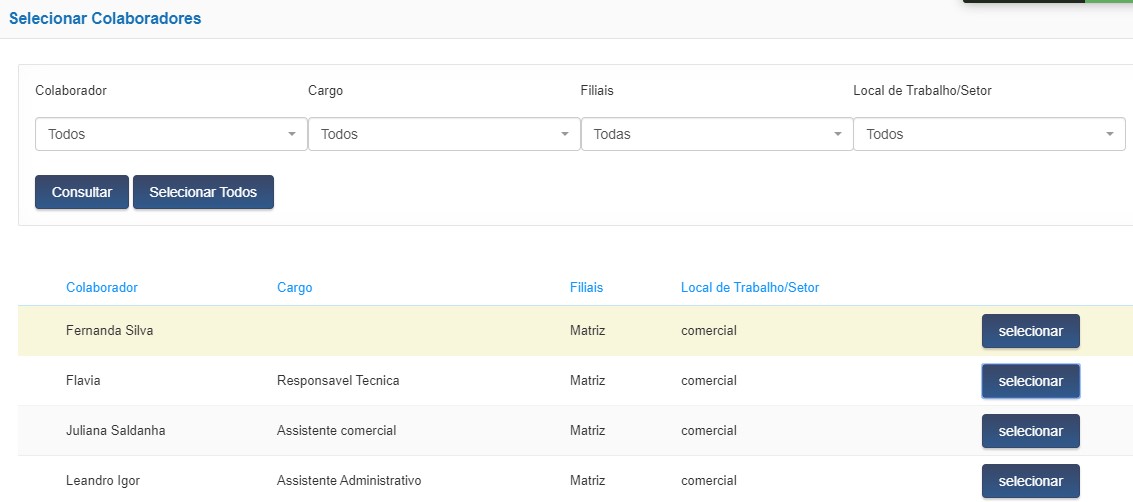Viewport: 1133px width, 502px height.
Task: Sort by Colaborador column header
Action: tap(102, 288)
